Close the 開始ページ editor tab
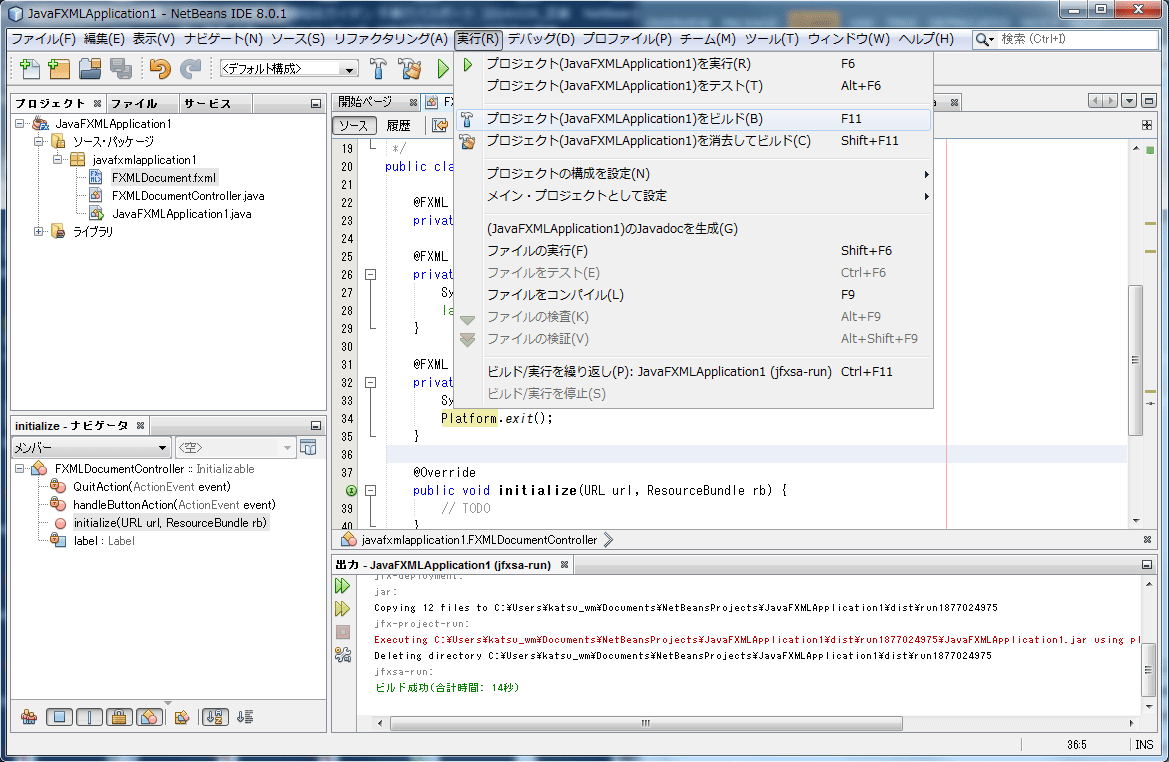Viewport: 1169px width, 762px height. tap(413, 102)
